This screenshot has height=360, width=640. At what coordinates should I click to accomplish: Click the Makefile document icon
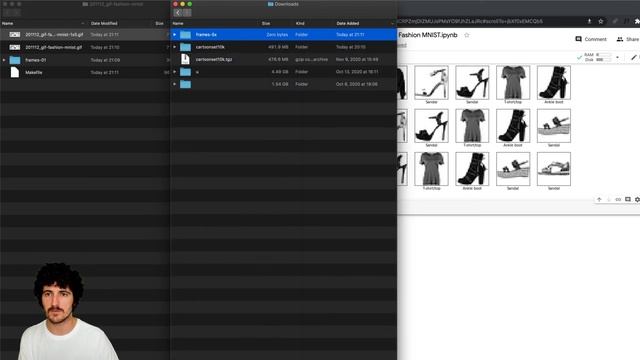click(x=15, y=72)
